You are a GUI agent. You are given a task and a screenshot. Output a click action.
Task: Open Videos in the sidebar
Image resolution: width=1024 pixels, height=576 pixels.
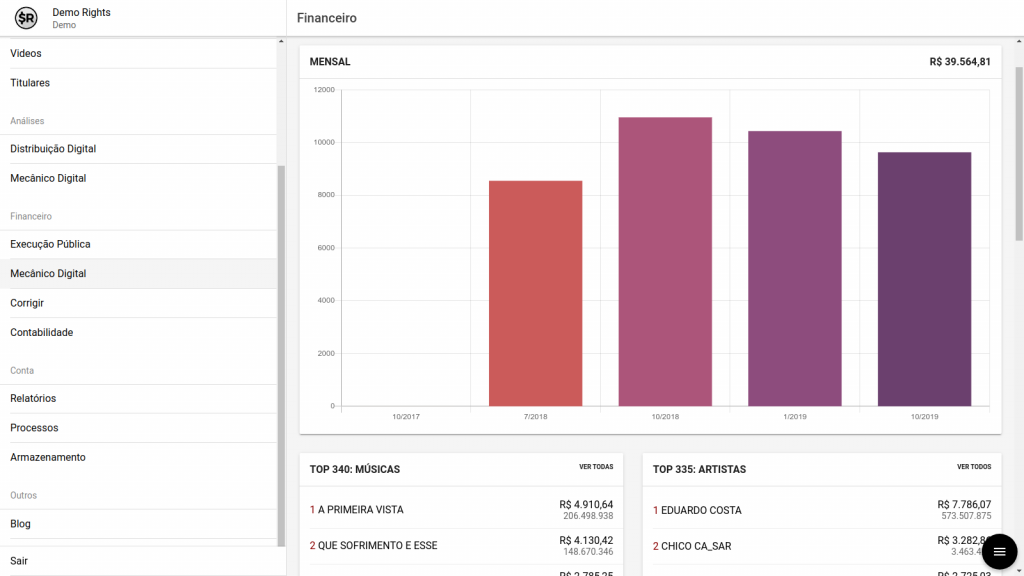tap(26, 53)
